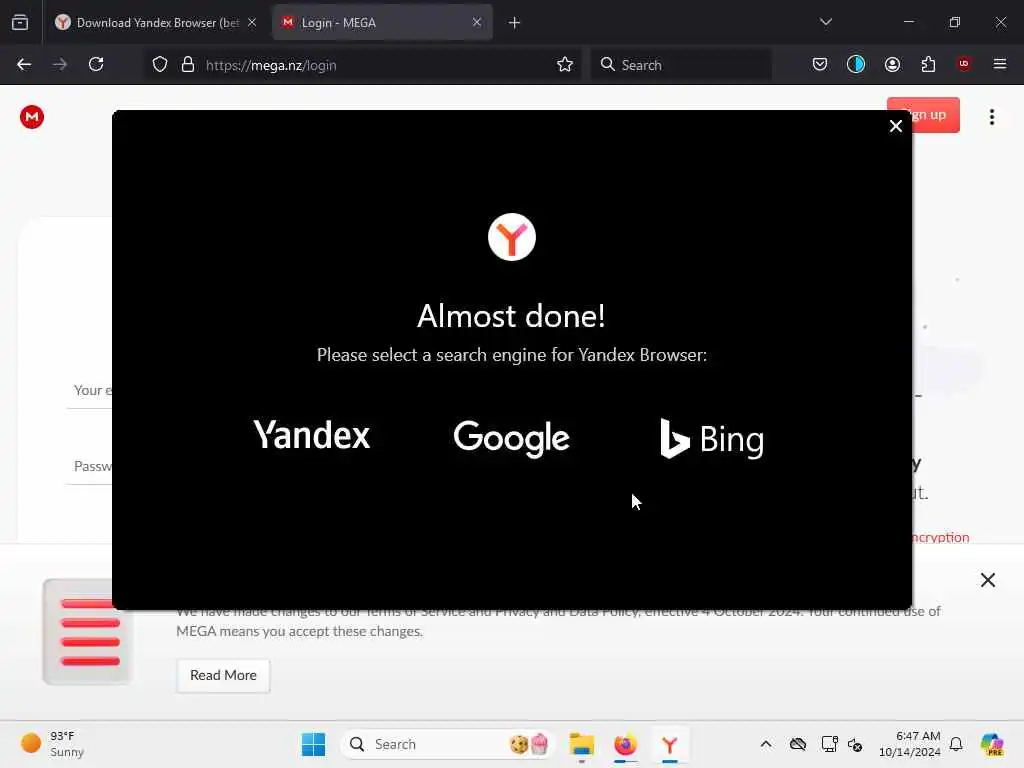Image resolution: width=1024 pixels, height=768 pixels.
Task: Open the display network tray icon
Action: [x=829, y=744]
